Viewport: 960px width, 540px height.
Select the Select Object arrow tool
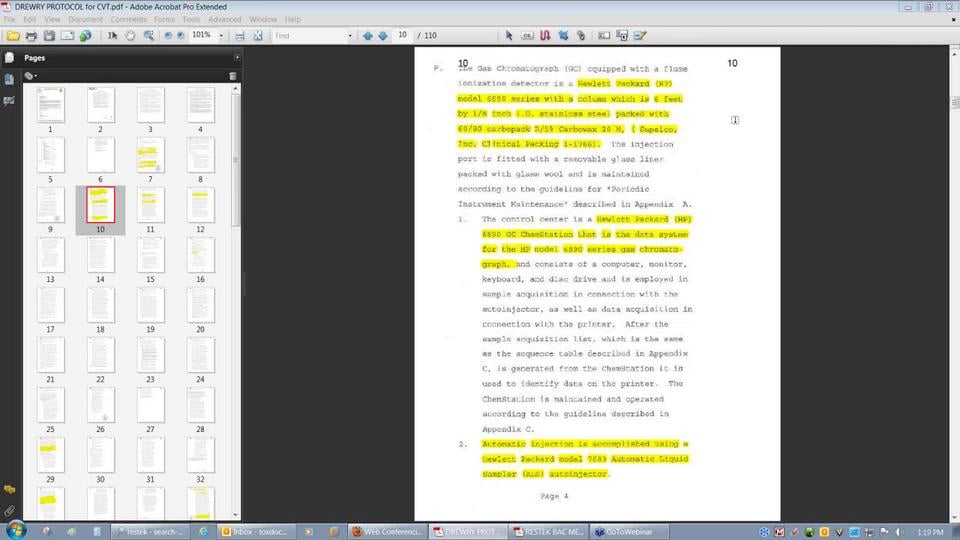[509, 36]
